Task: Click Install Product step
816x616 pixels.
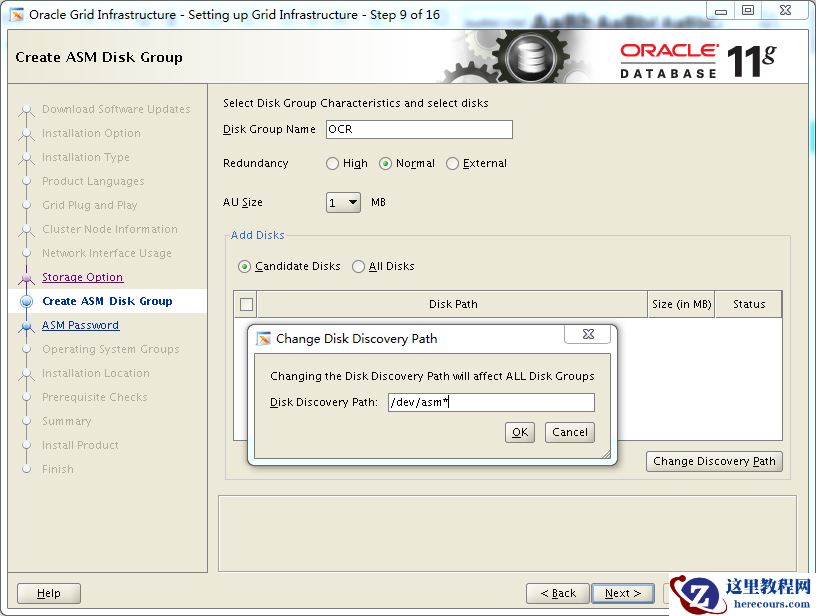Action: tap(80, 445)
